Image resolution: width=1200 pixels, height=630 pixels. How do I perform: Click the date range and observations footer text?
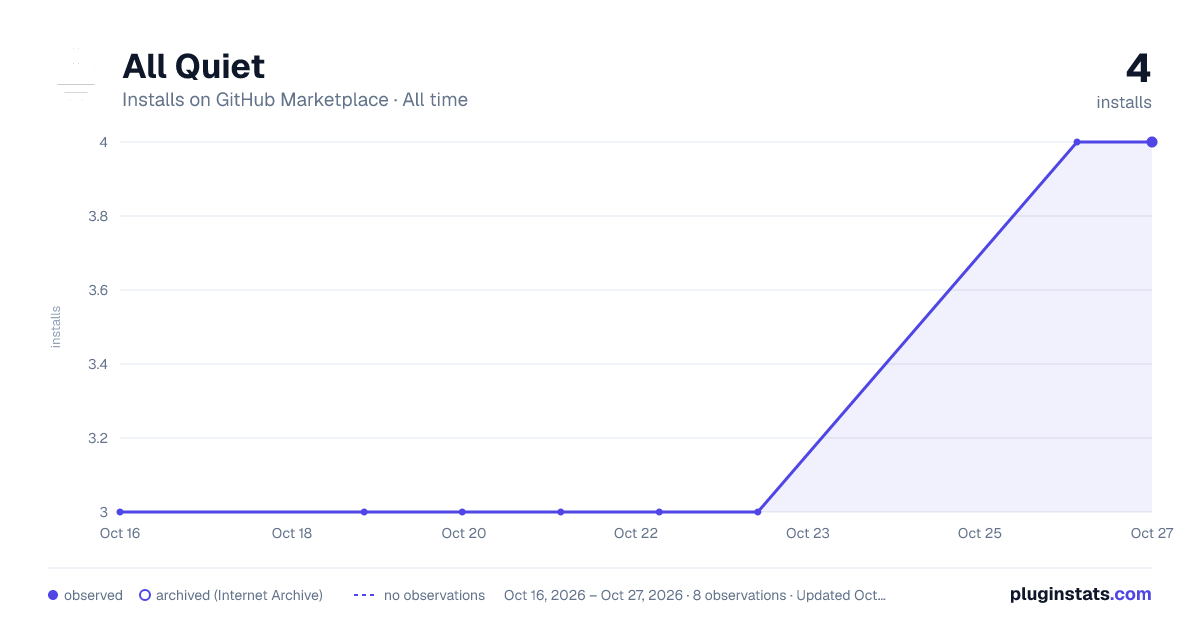(695, 595)
